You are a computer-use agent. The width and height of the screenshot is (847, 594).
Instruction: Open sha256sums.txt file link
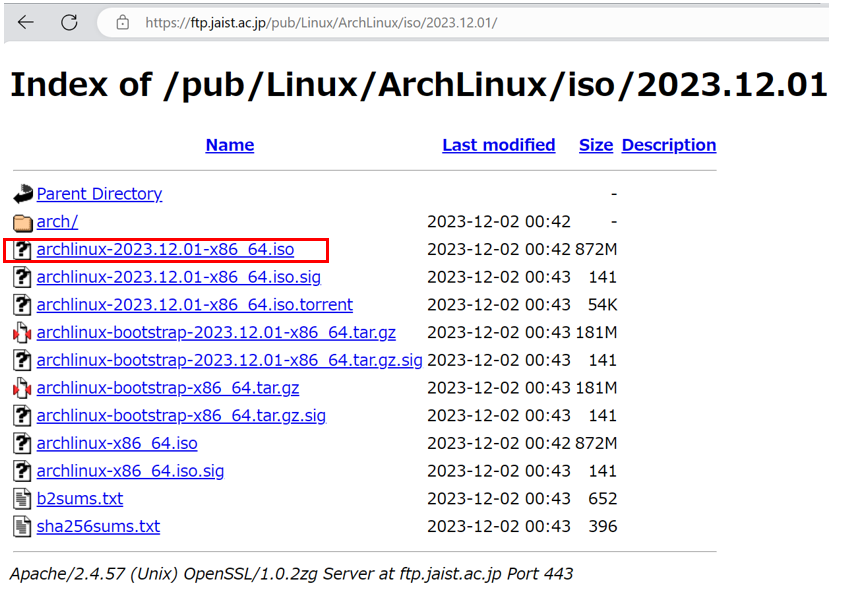[x=98, y=526]
